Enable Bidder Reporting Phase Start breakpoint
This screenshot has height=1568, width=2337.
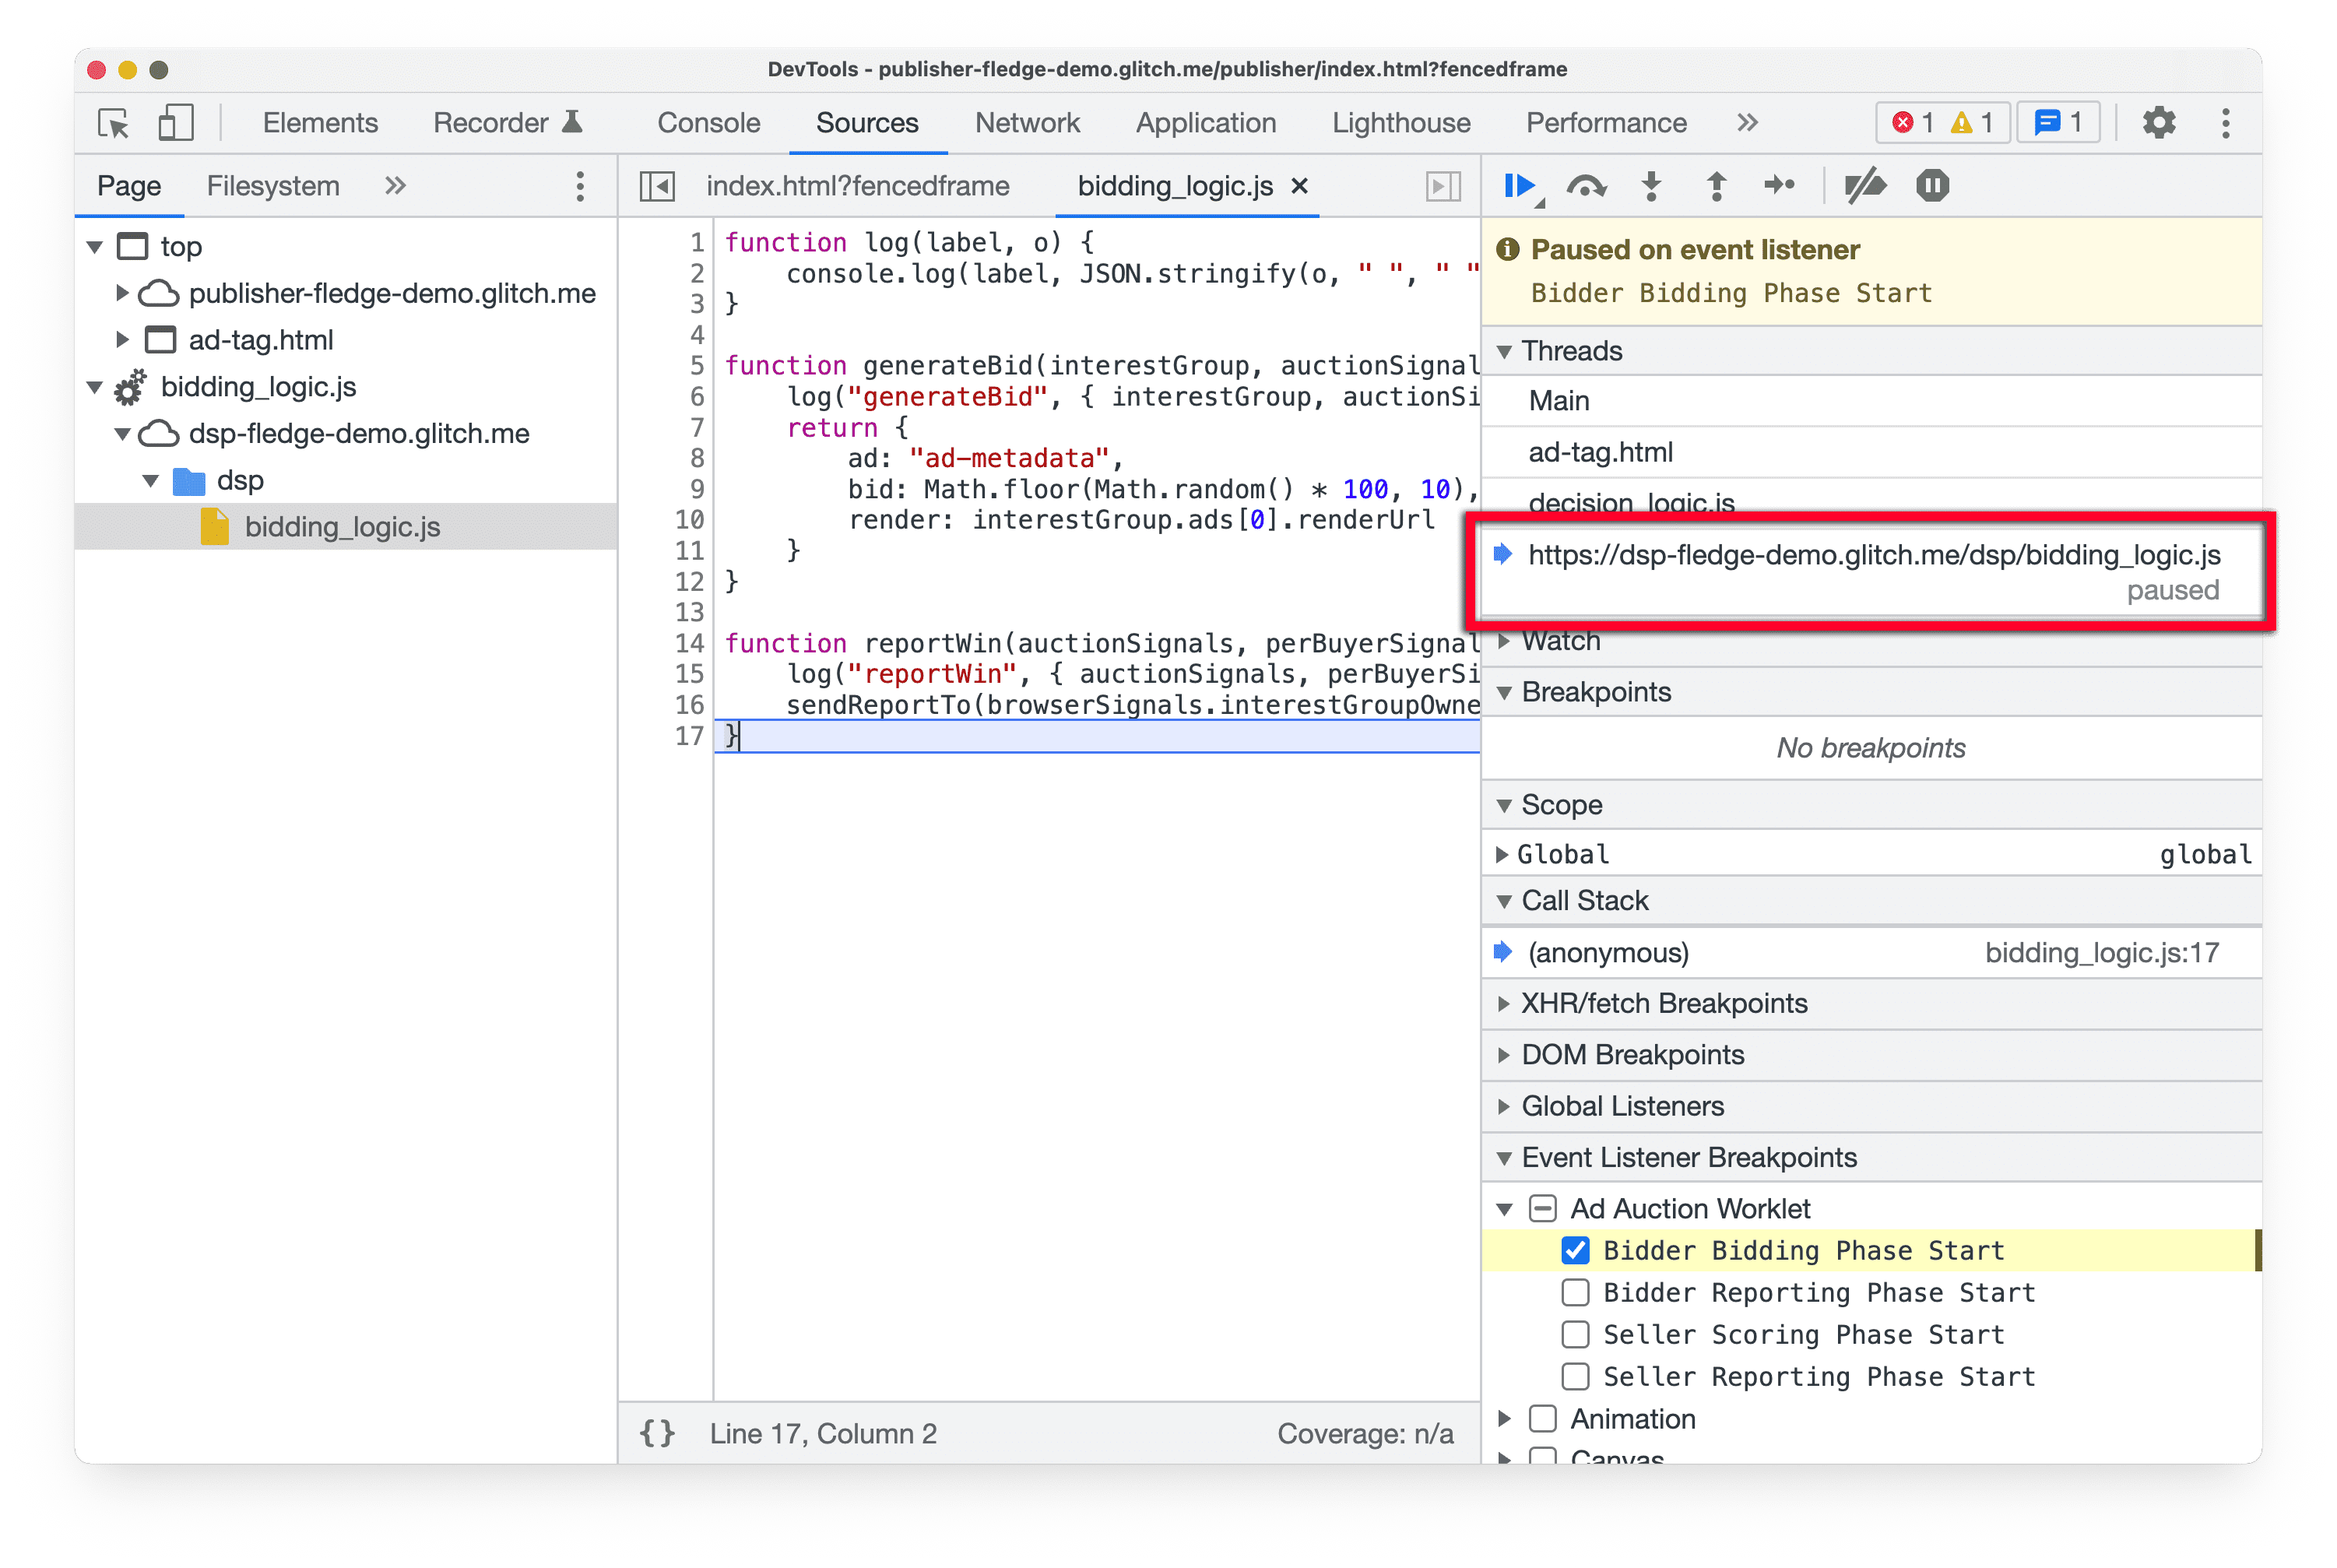point(1573,1292)
